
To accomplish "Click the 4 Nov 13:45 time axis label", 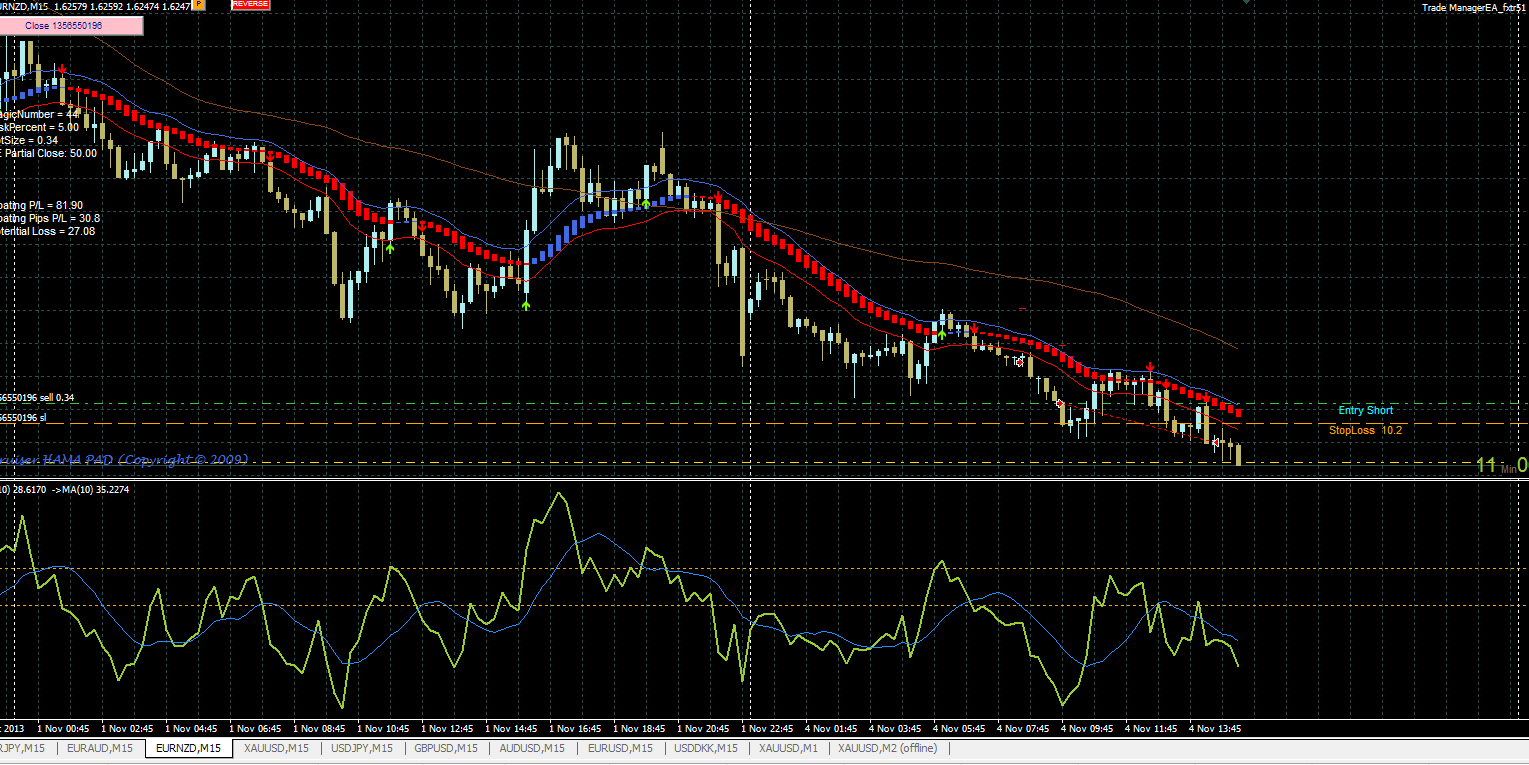I will tap(1214, 728).
